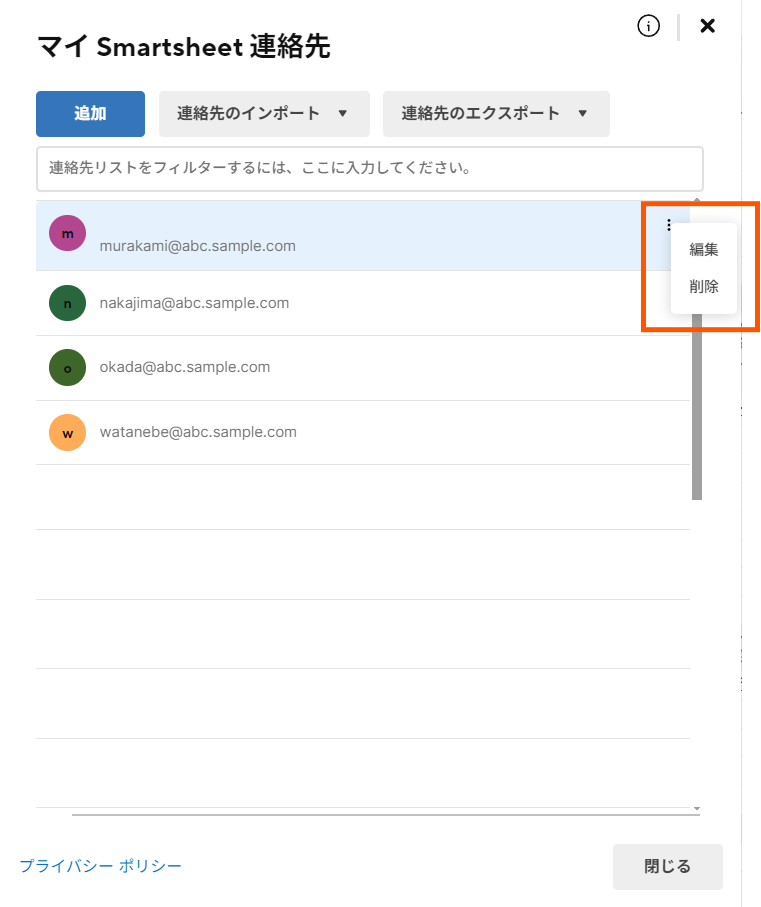Click the three-dot menu icon on murakami row

click(669, 226)
